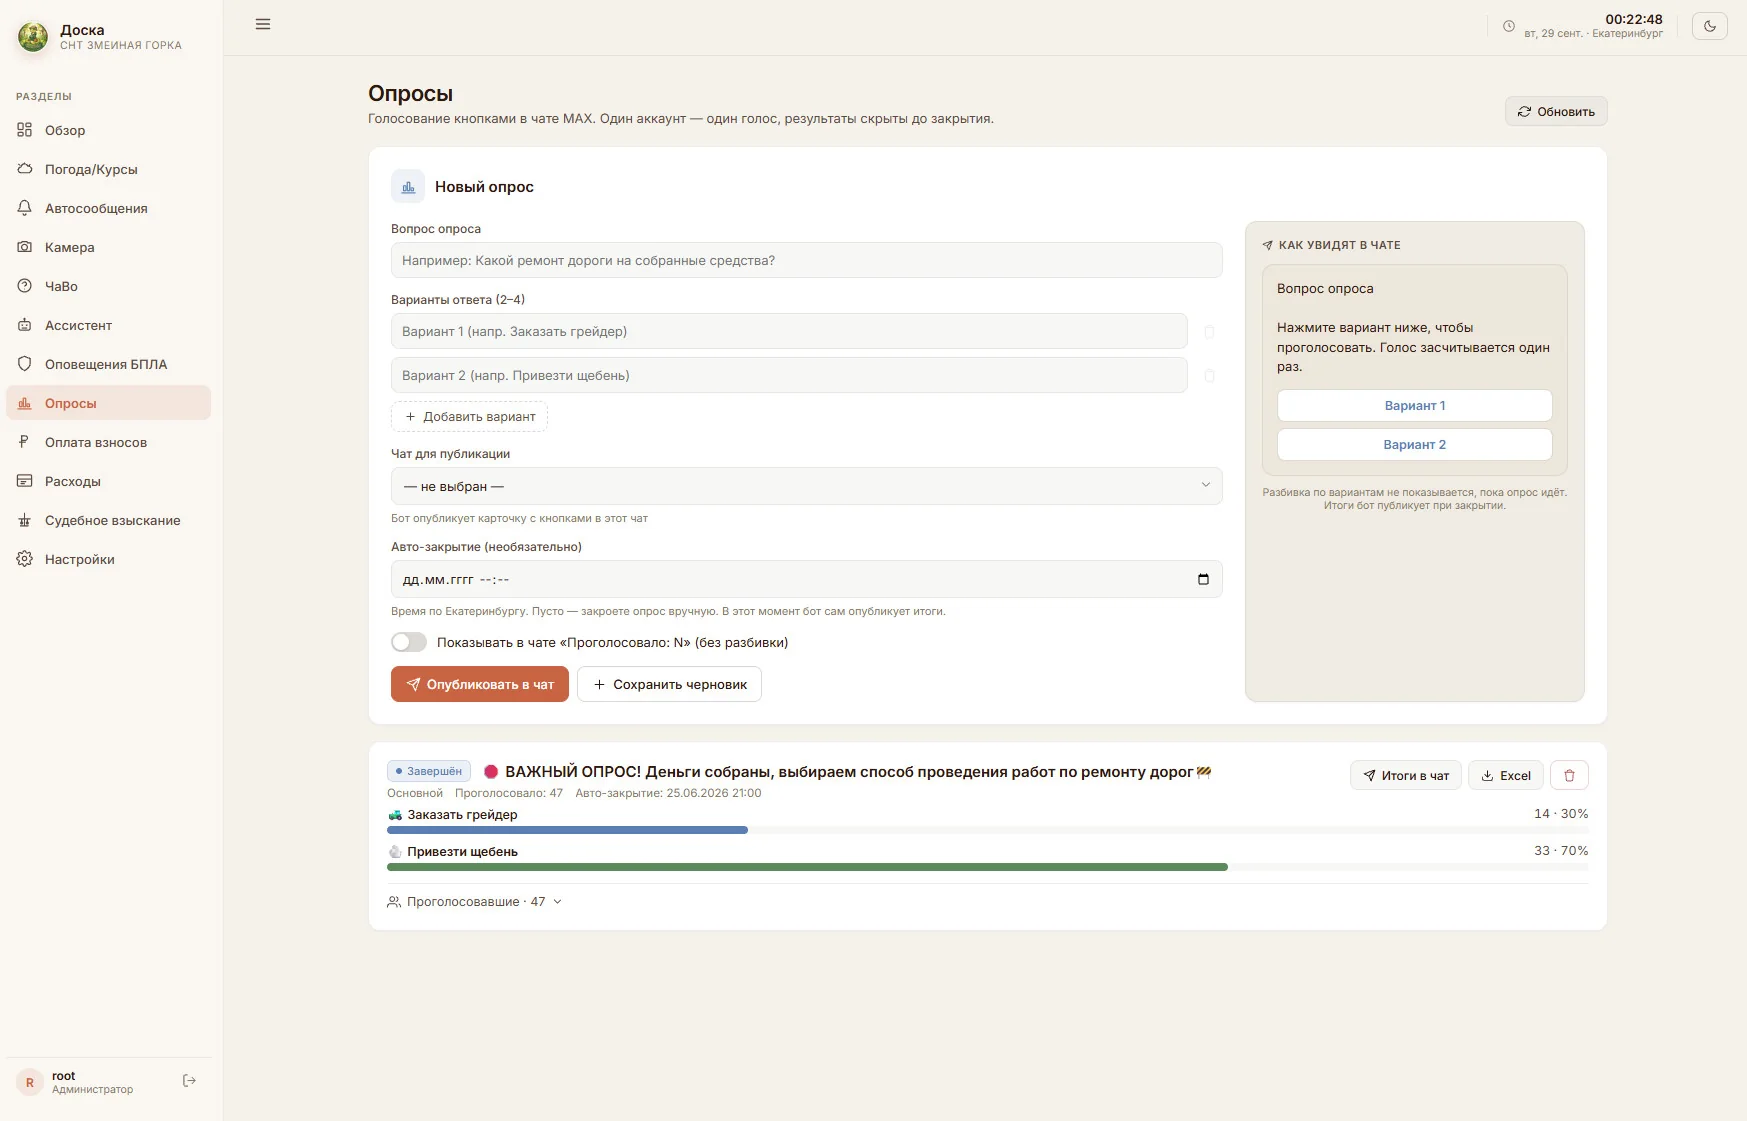
Task: Remove answer option 1 via its trash icon
Action: click(x=1209, y=332)
